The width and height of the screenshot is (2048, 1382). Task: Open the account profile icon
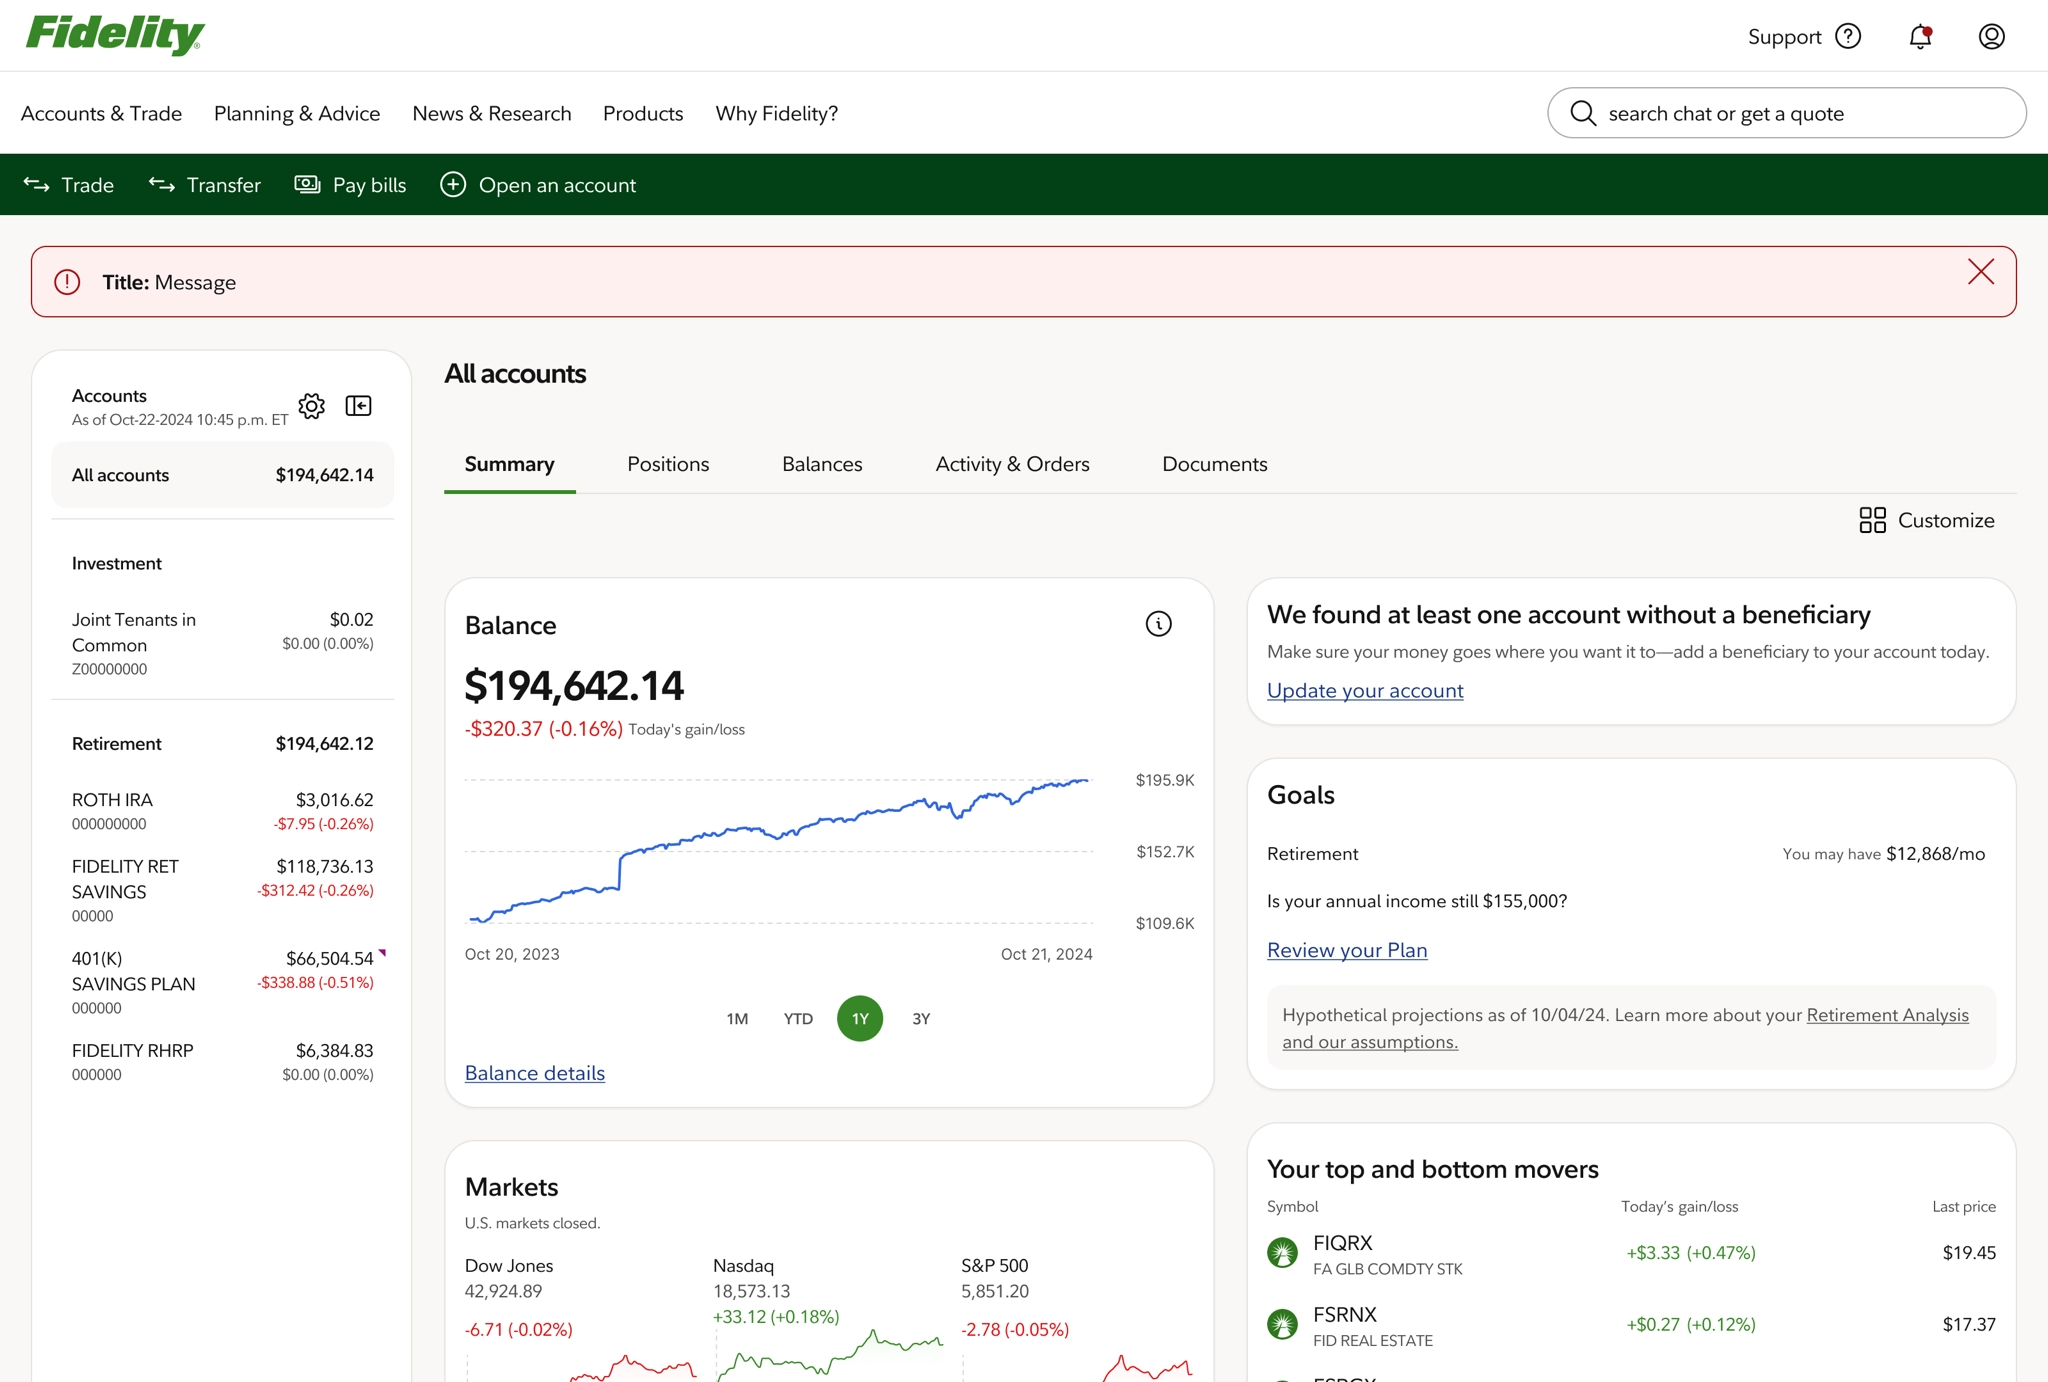click(1991, 36)
